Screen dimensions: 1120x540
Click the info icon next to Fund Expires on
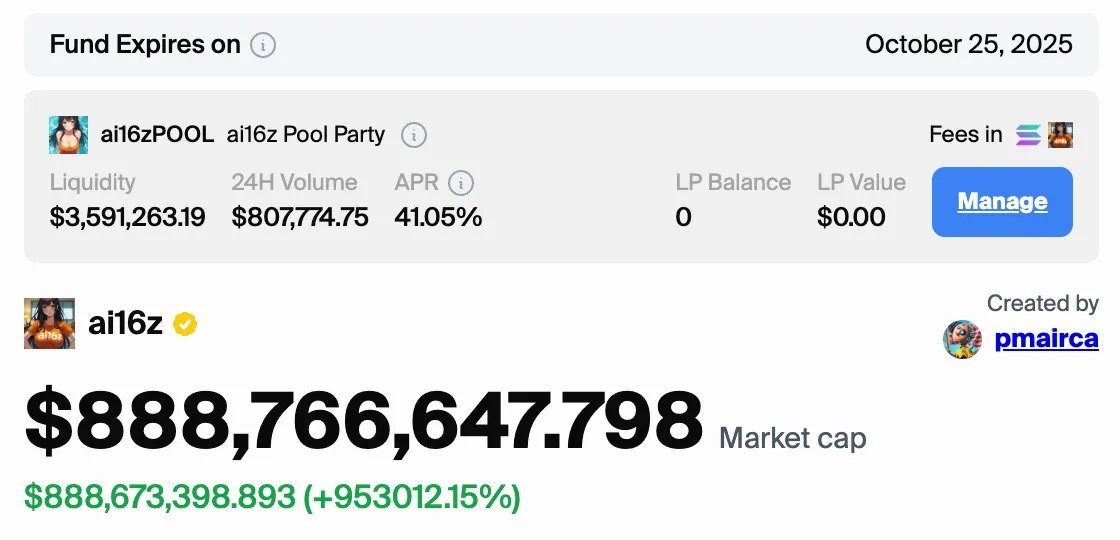(263, 46)
